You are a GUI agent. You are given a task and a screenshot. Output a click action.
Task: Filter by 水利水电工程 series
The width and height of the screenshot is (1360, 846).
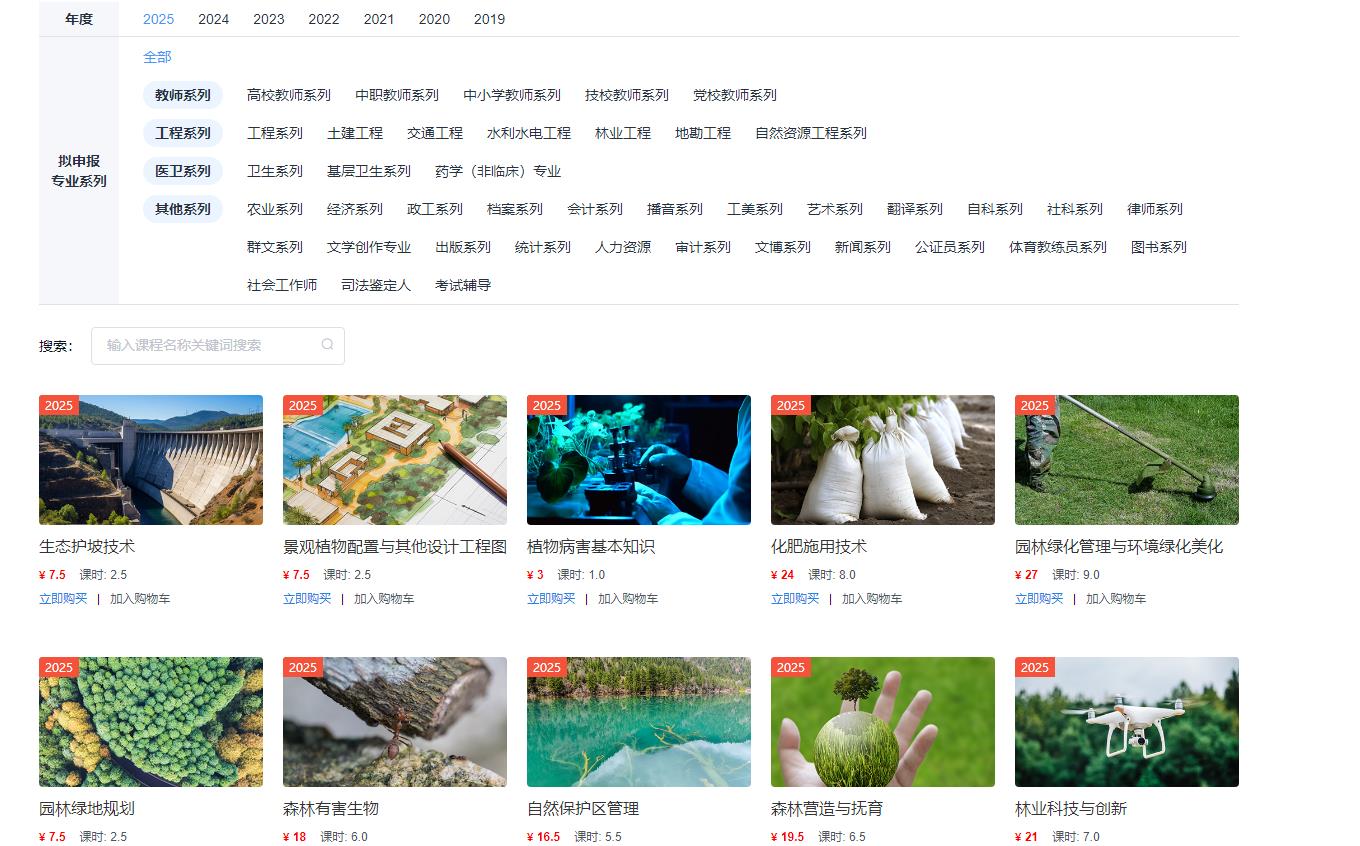(528, 133)
